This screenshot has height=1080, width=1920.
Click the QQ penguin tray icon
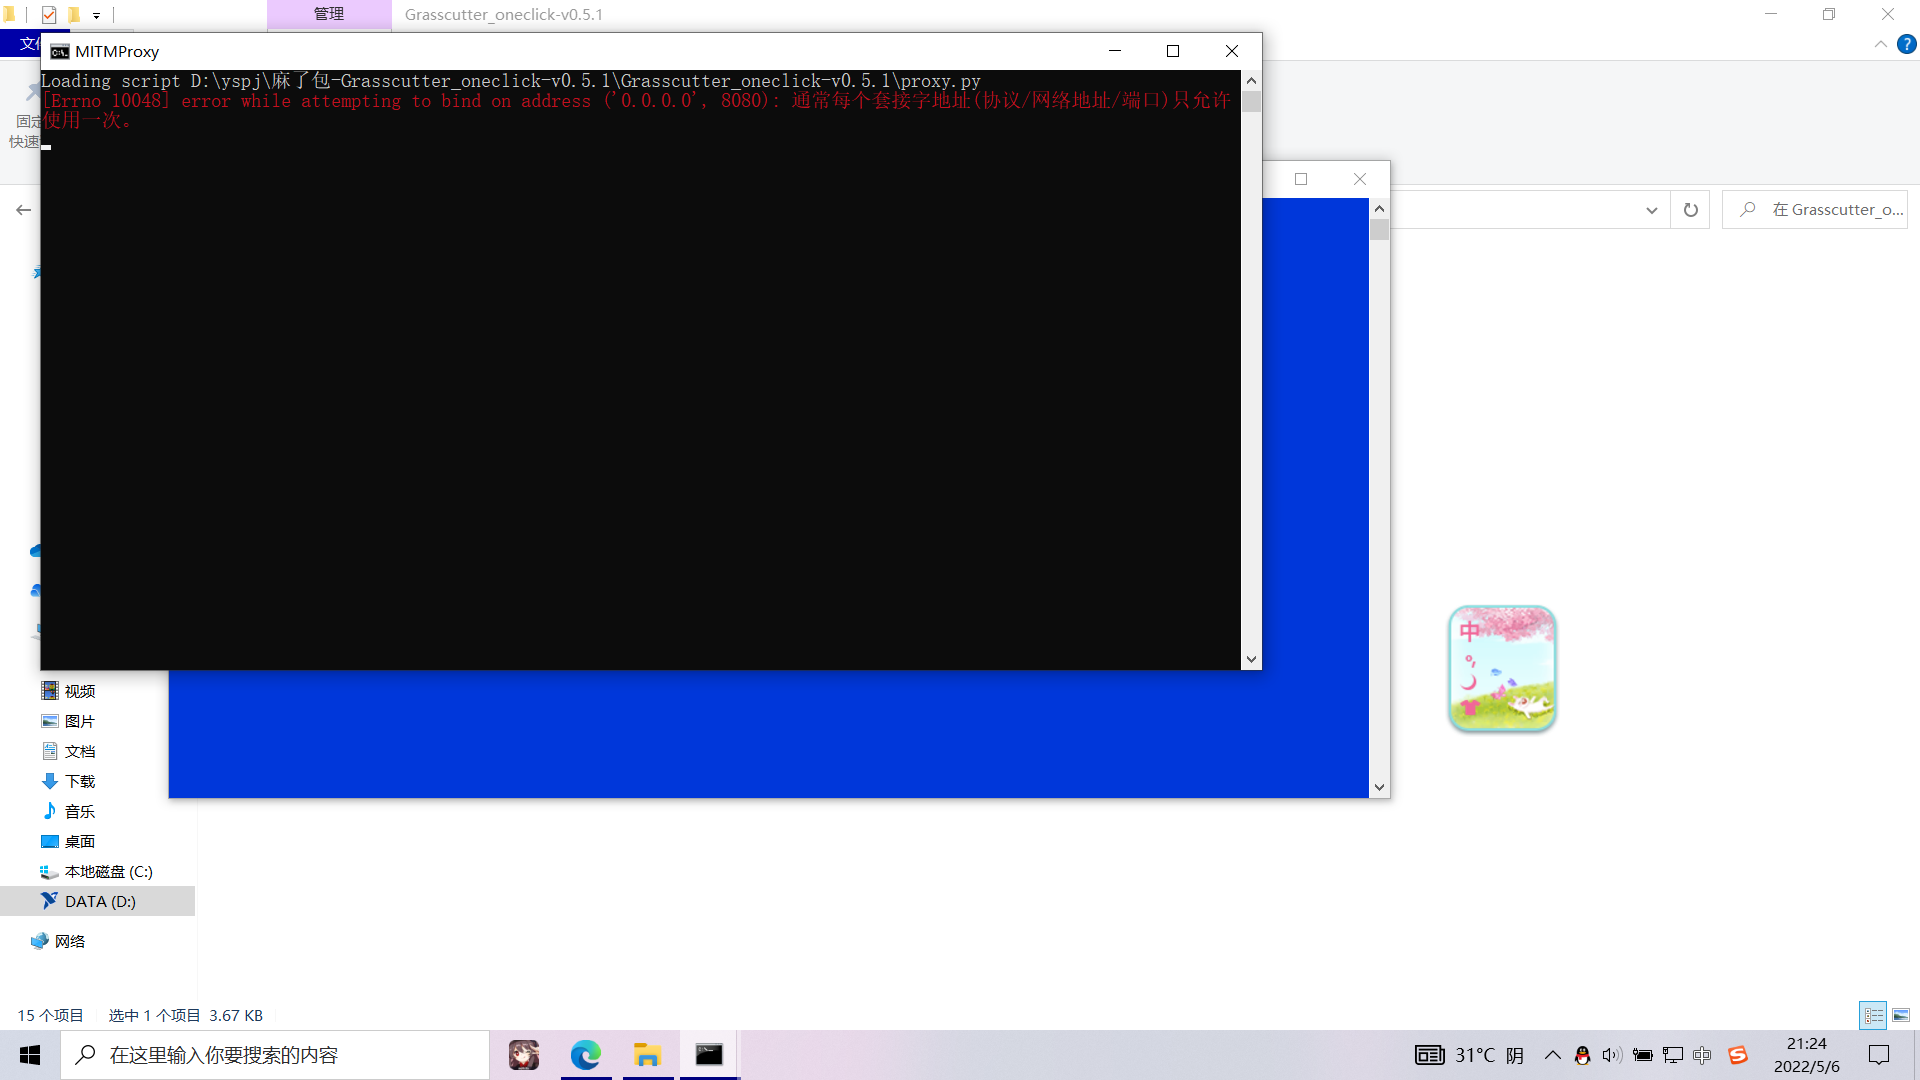pos(1582,1055)
